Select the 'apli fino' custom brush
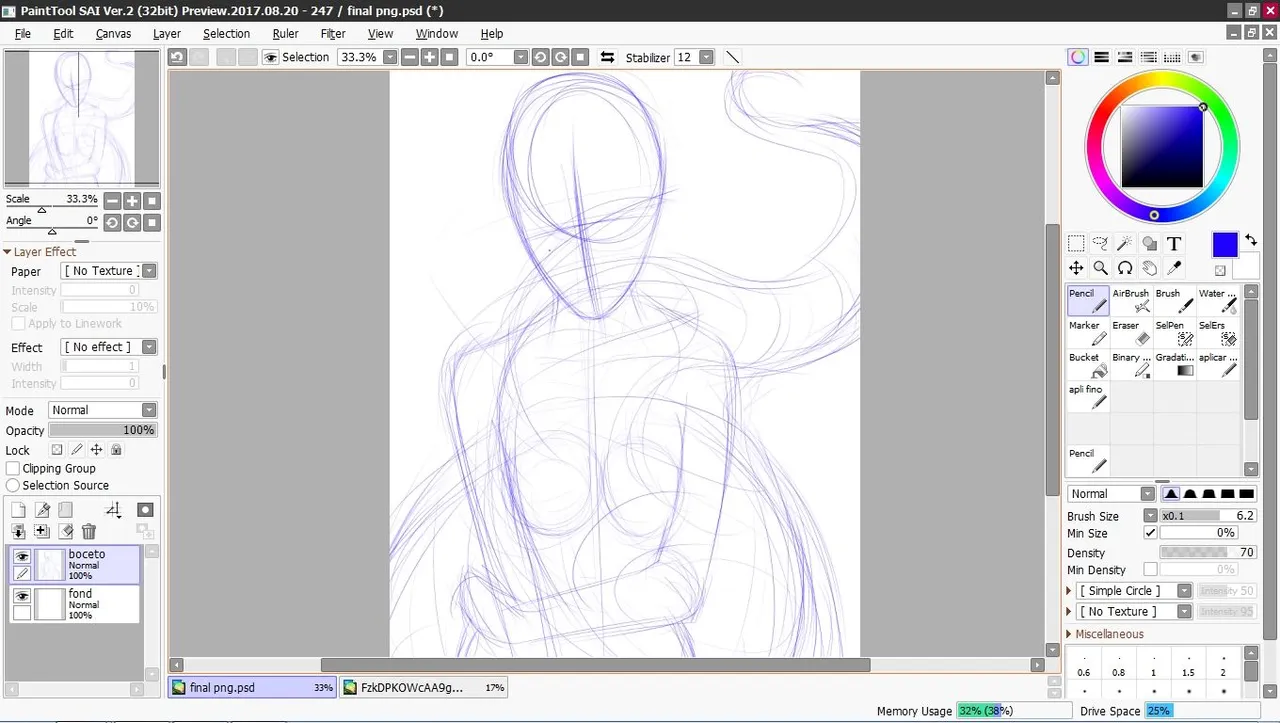This screenshot has height=723, width=1280. [1088, 397]
